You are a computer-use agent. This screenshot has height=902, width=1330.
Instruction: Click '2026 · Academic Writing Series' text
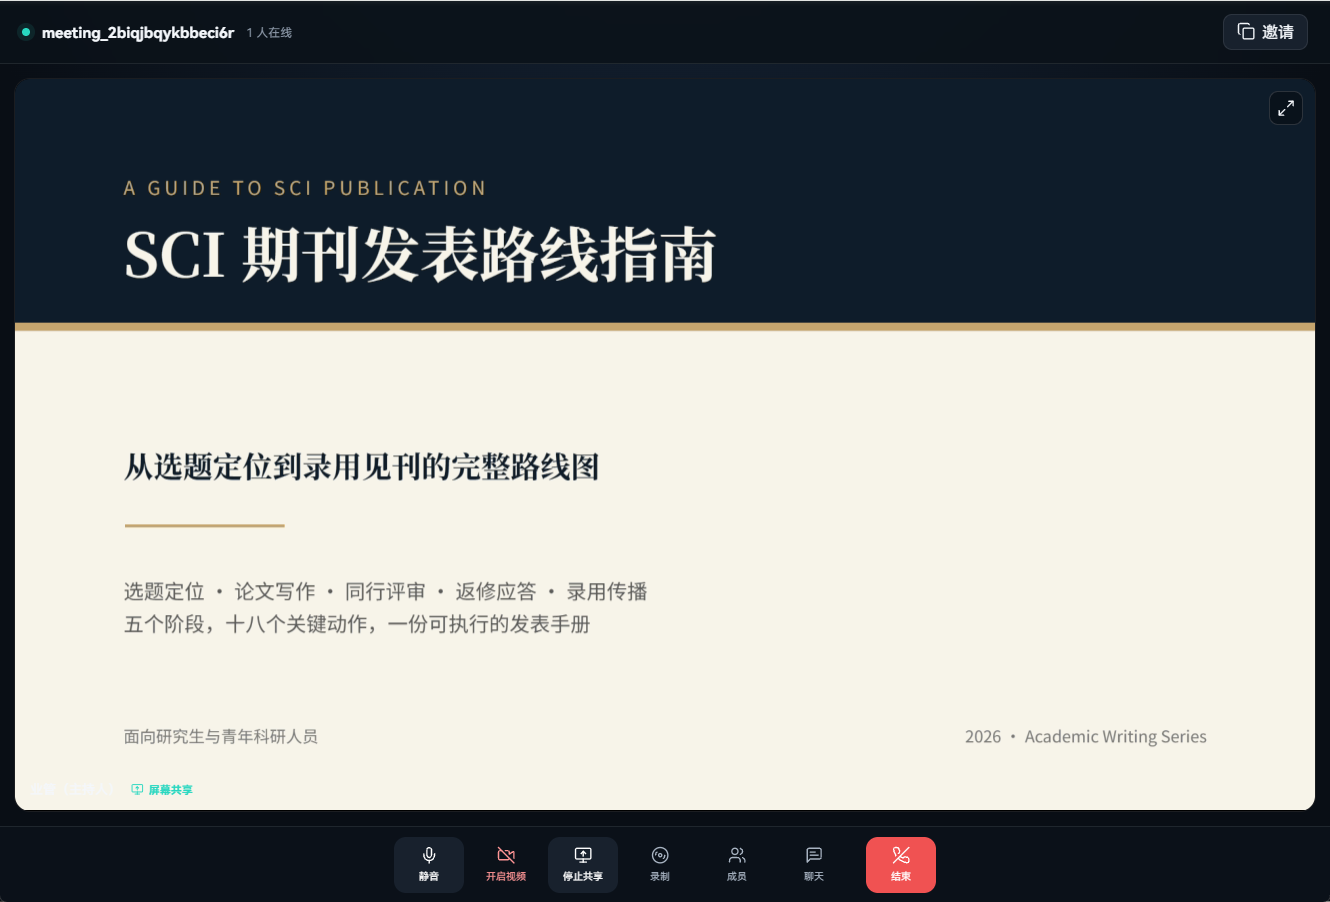point(1086,737)
